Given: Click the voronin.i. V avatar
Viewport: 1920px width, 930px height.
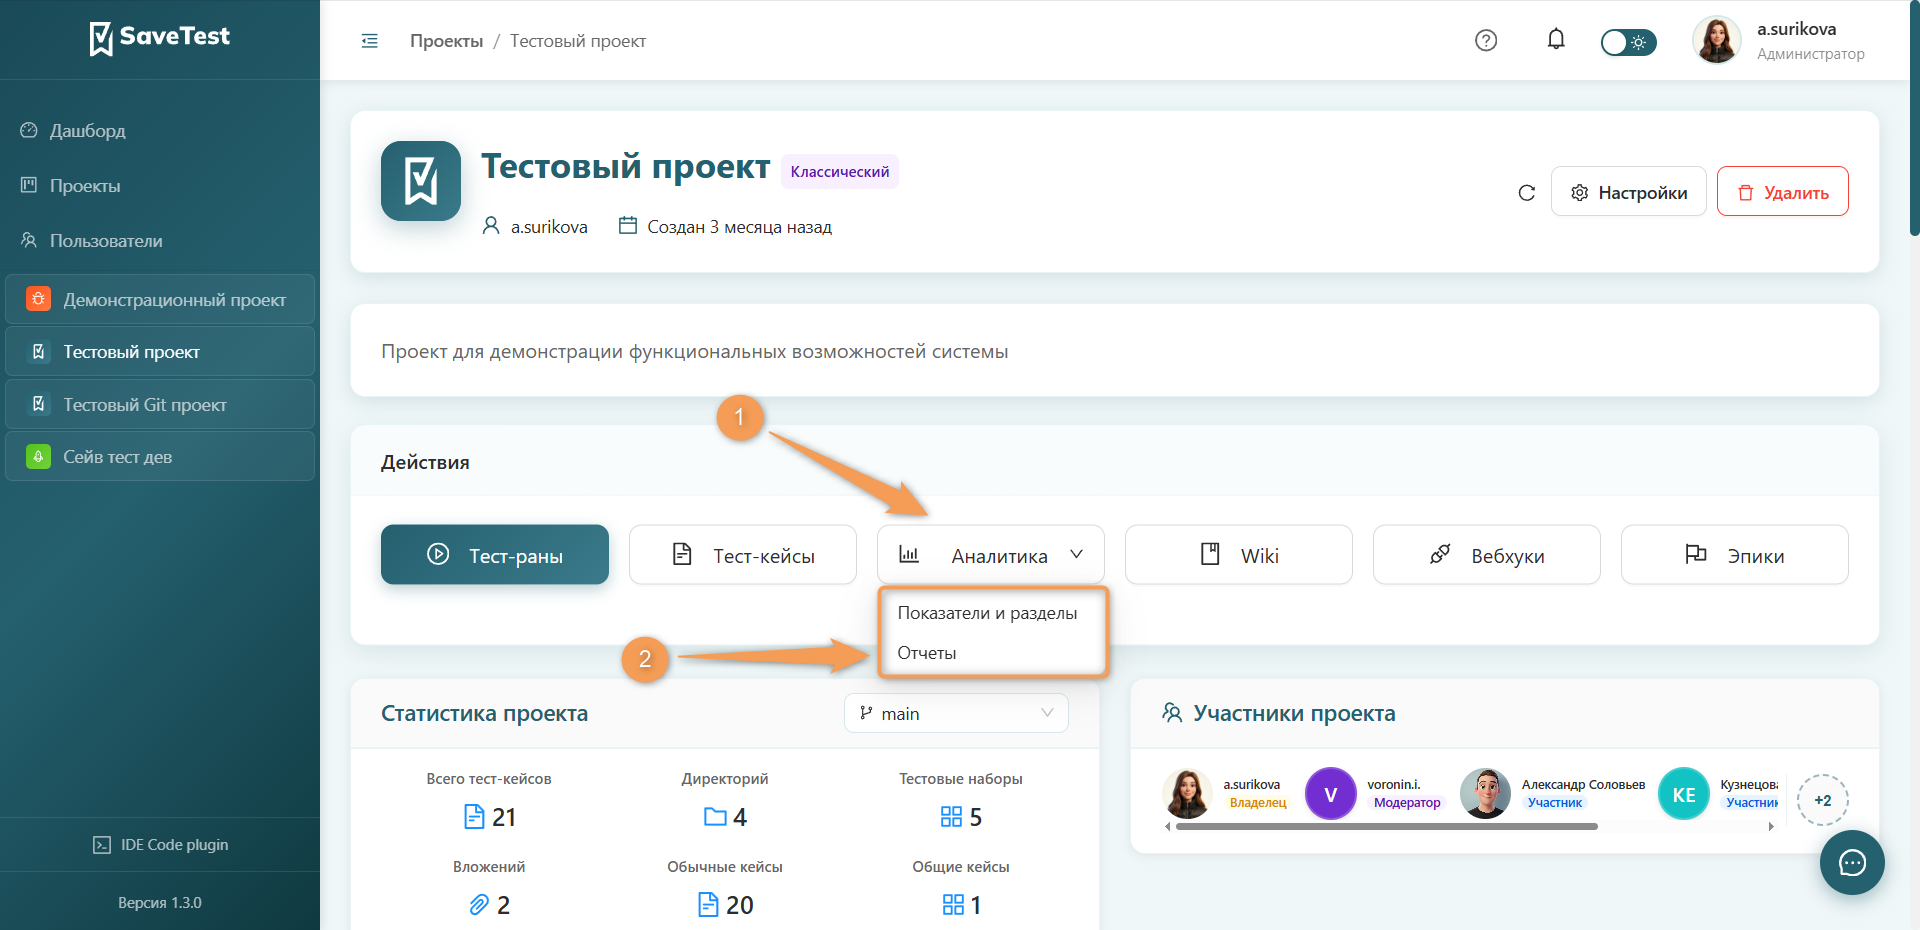Looking at the screenshot, I should pos(1331,794).
